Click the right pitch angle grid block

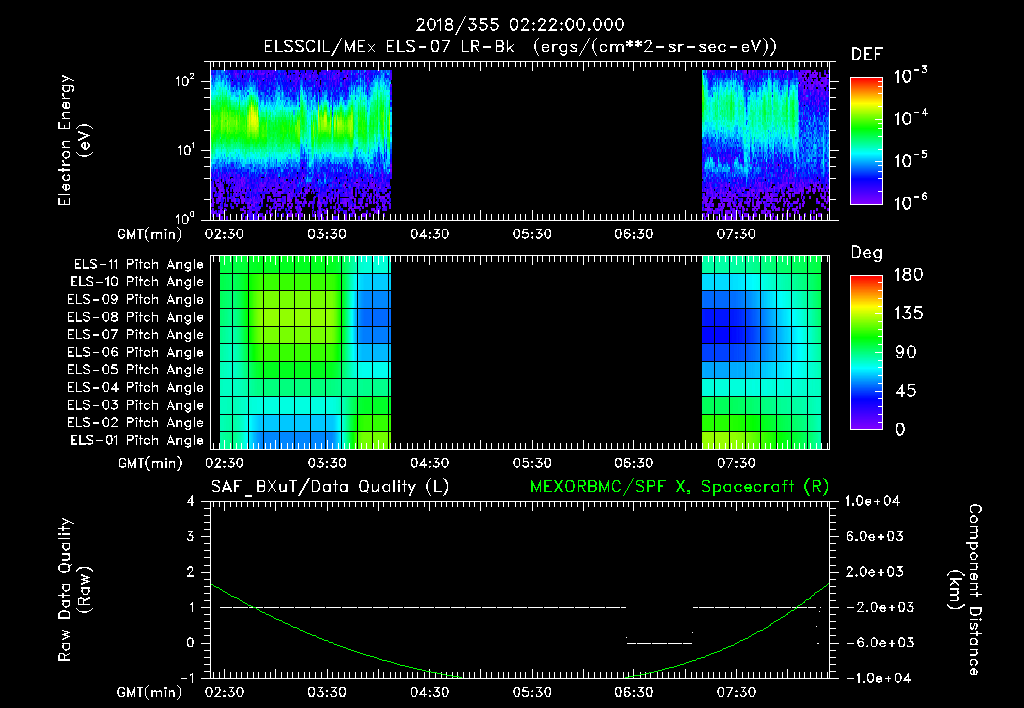coord(761,352)
